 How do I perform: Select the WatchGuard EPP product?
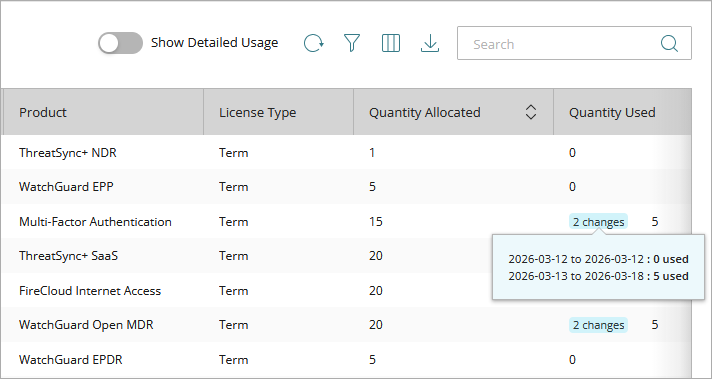tap(66, 187)
